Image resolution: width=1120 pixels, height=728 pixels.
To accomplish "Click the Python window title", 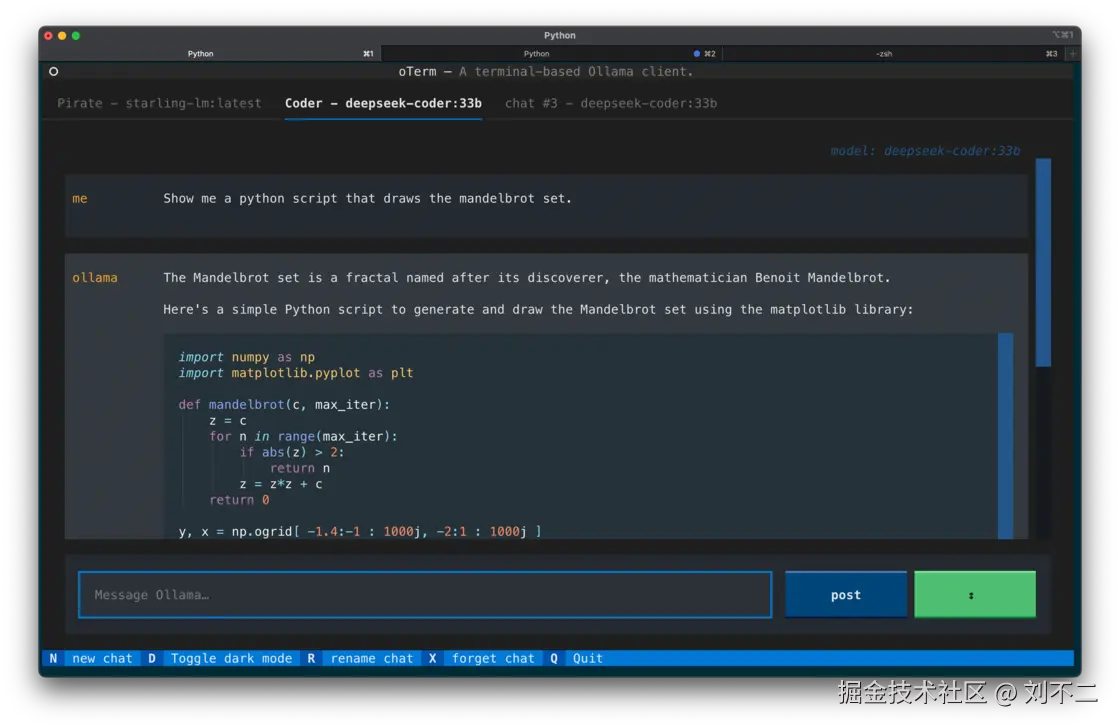I will tap(559, 35).
